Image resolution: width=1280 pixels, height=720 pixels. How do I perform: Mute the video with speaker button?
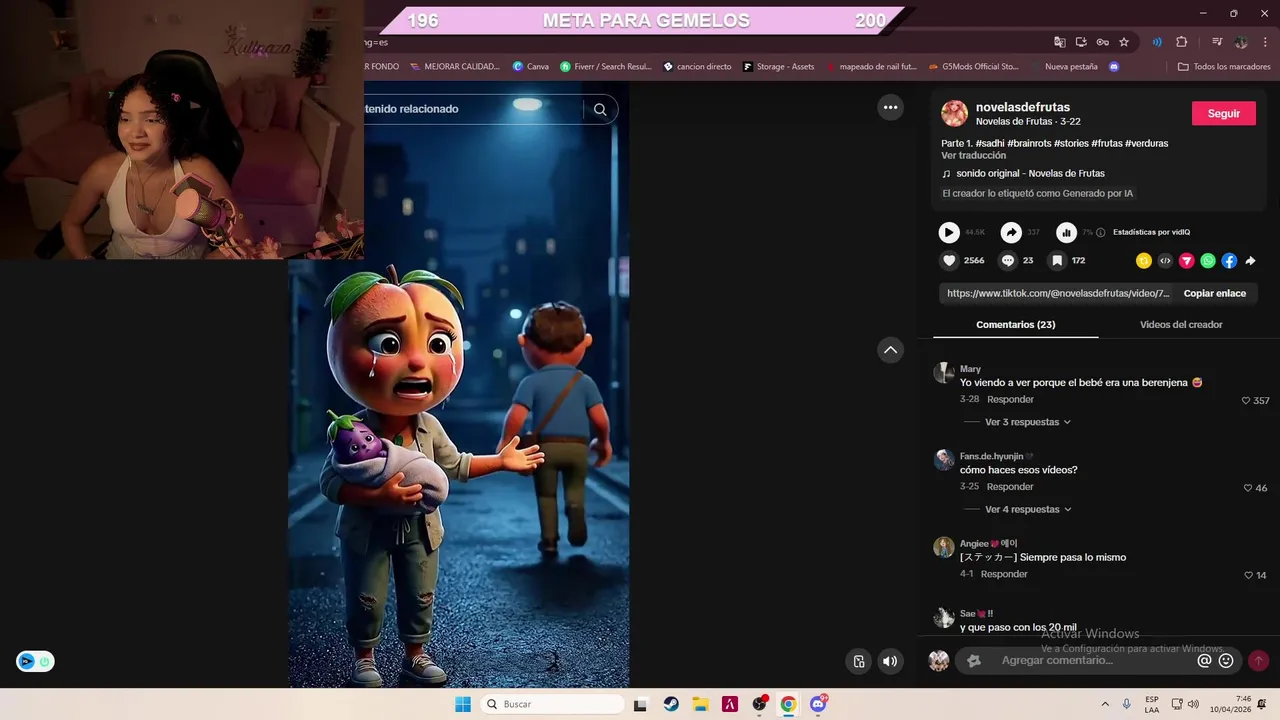click(x=890, y=661)
